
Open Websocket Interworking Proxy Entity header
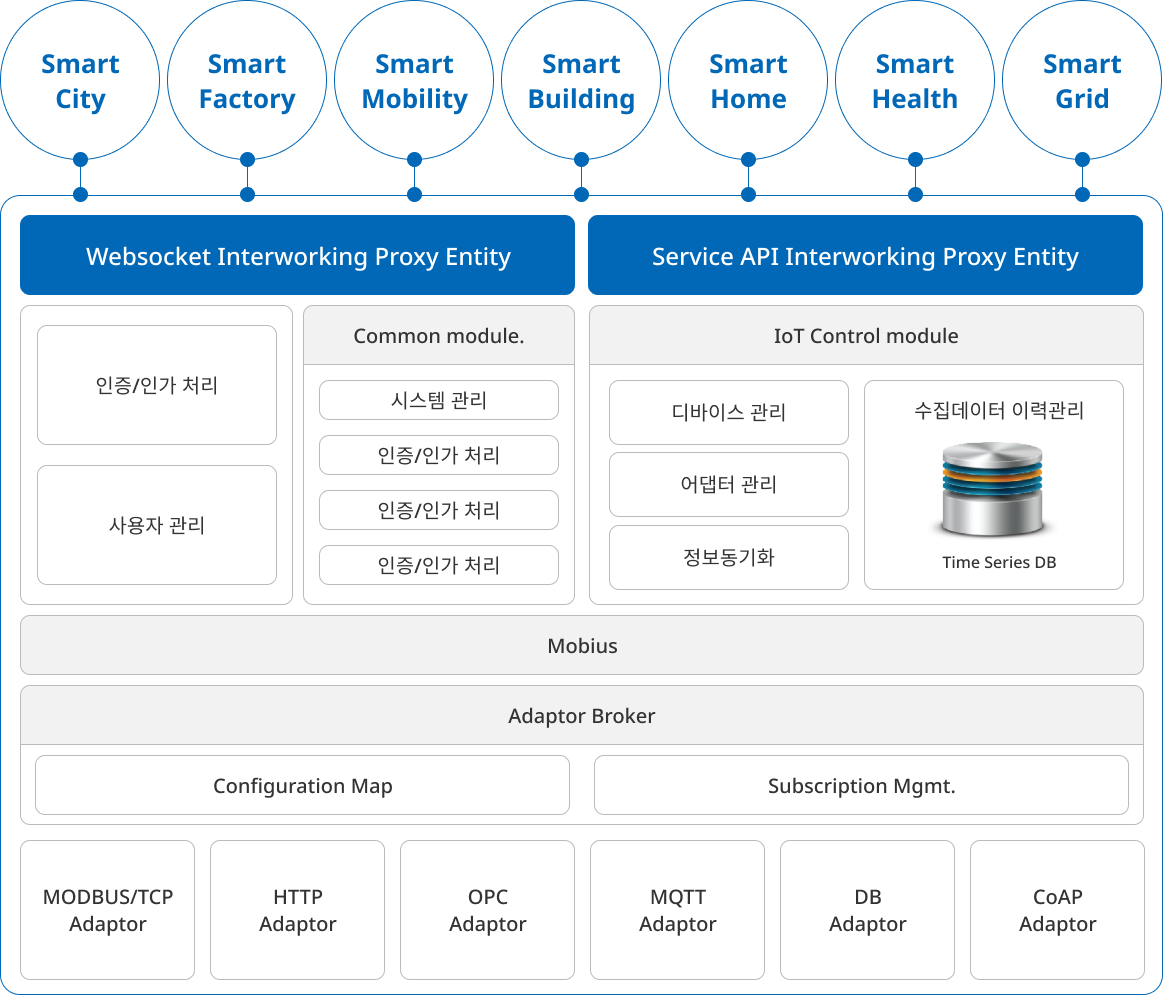pyautogui.click(x=298, y=256)
